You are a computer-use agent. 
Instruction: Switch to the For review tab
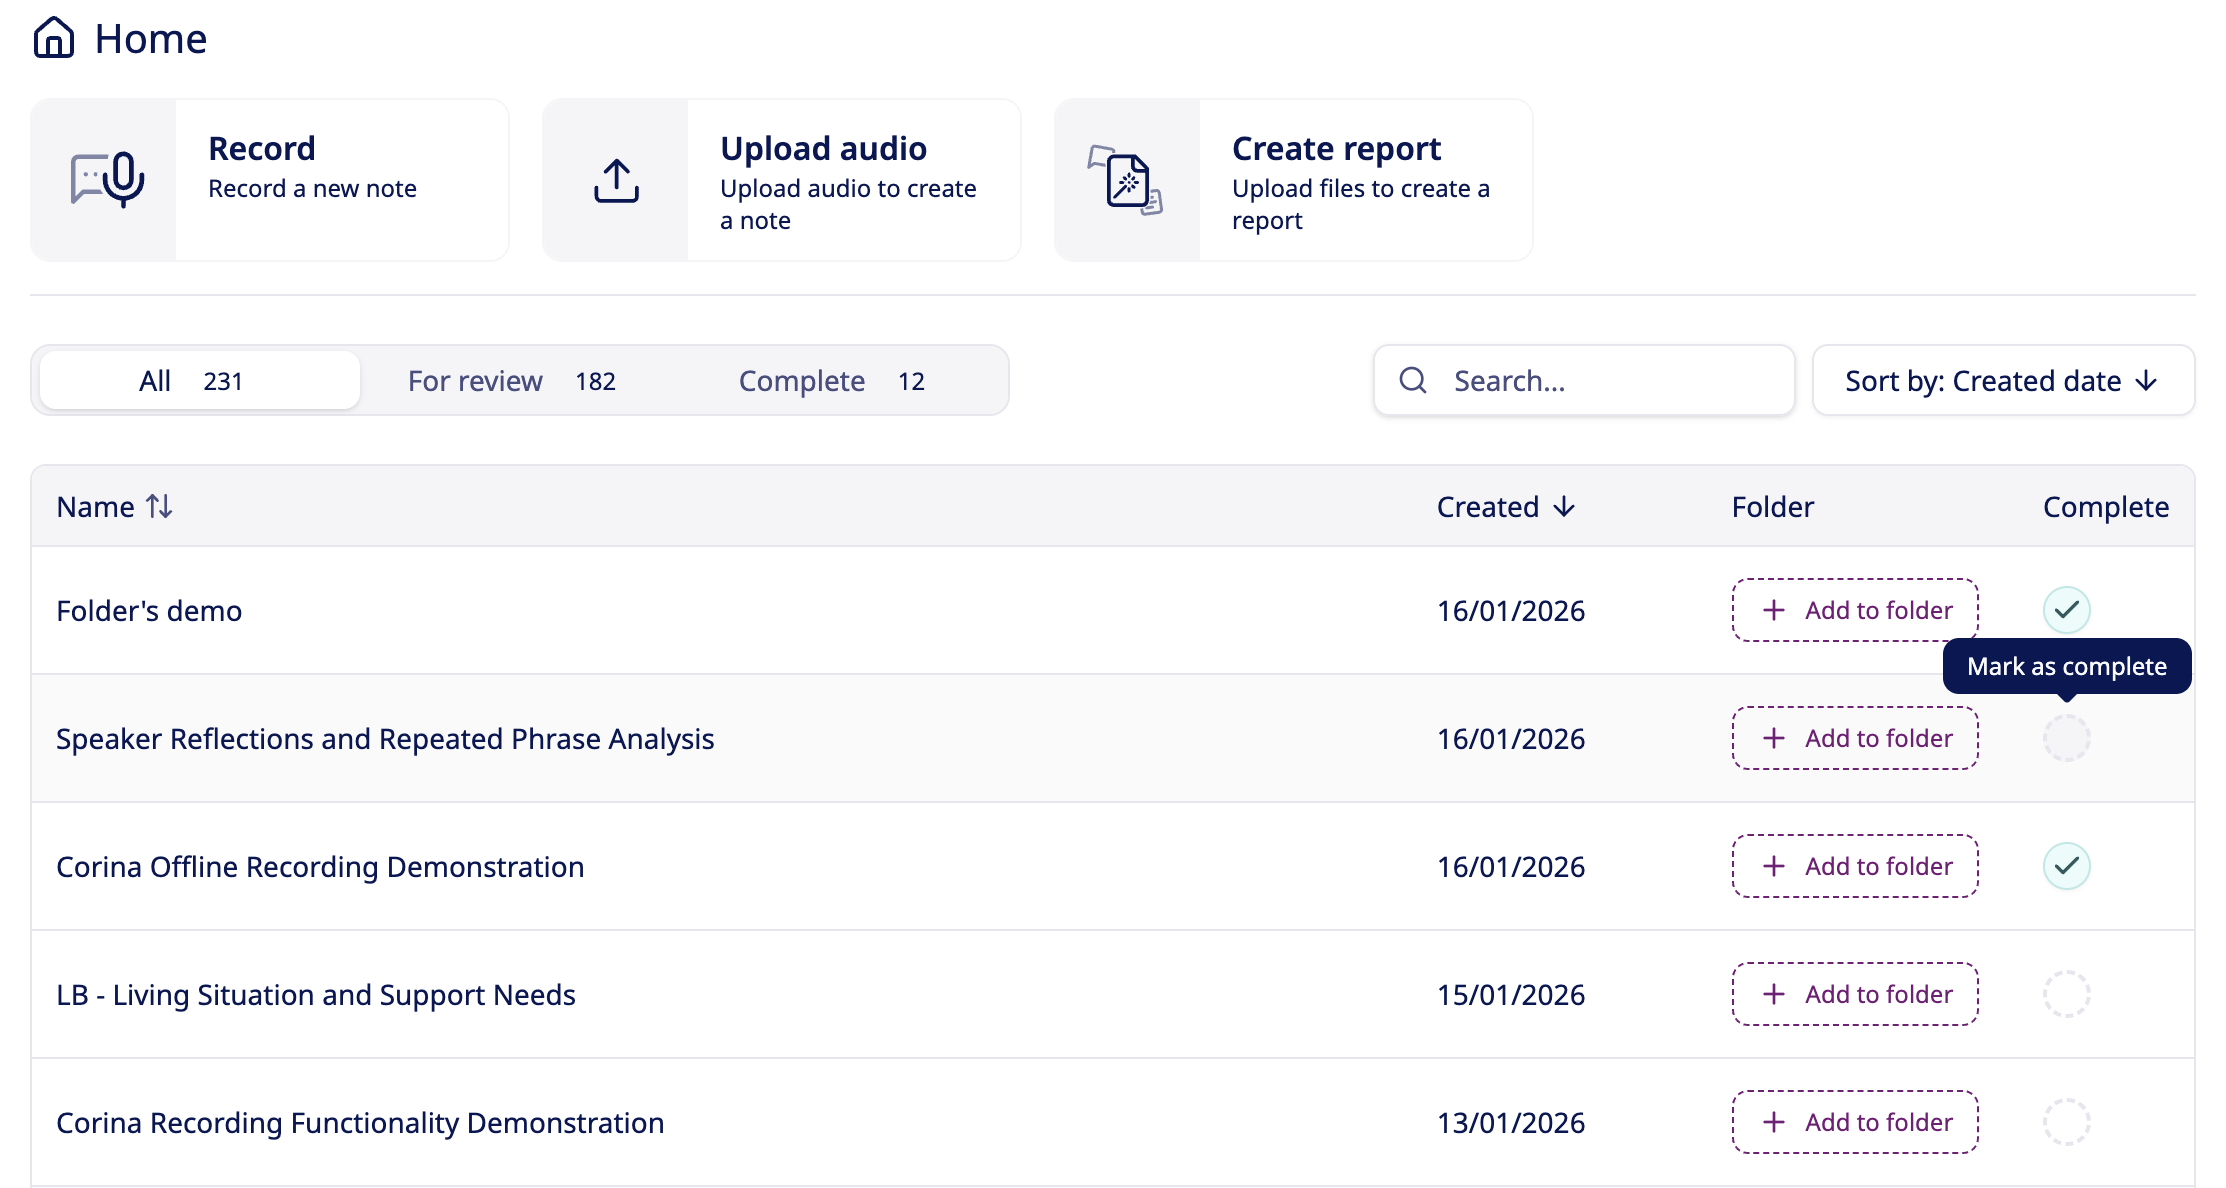point(512,380)
